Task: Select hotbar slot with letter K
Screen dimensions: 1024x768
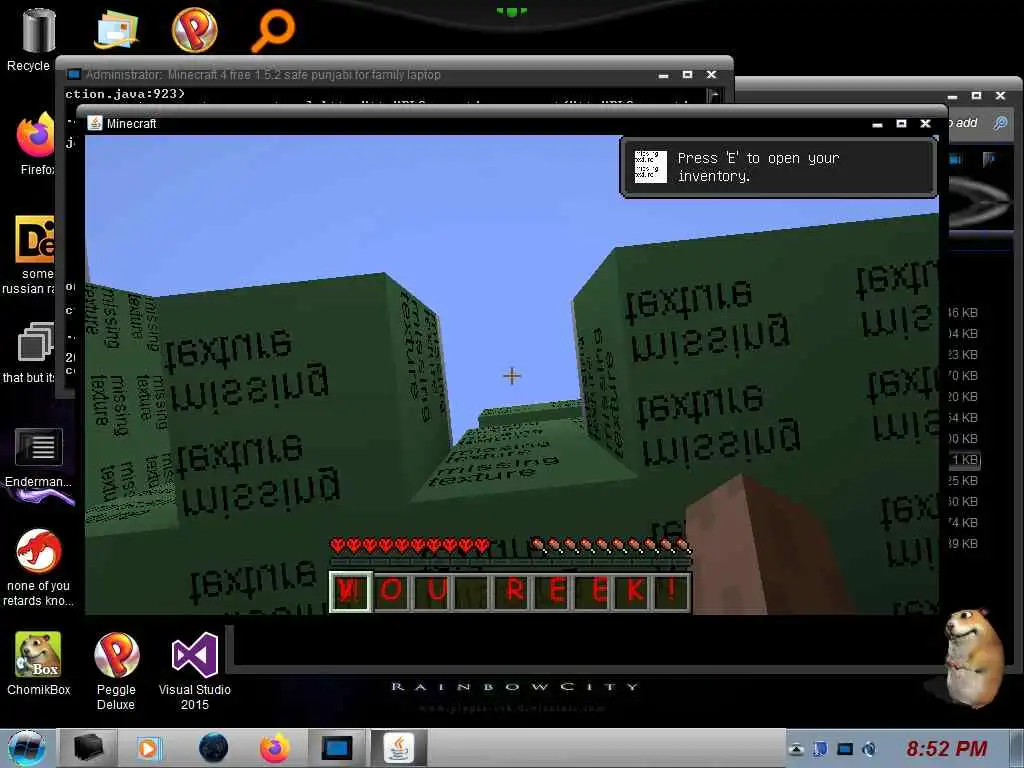Action: click(x=632, y=592)
